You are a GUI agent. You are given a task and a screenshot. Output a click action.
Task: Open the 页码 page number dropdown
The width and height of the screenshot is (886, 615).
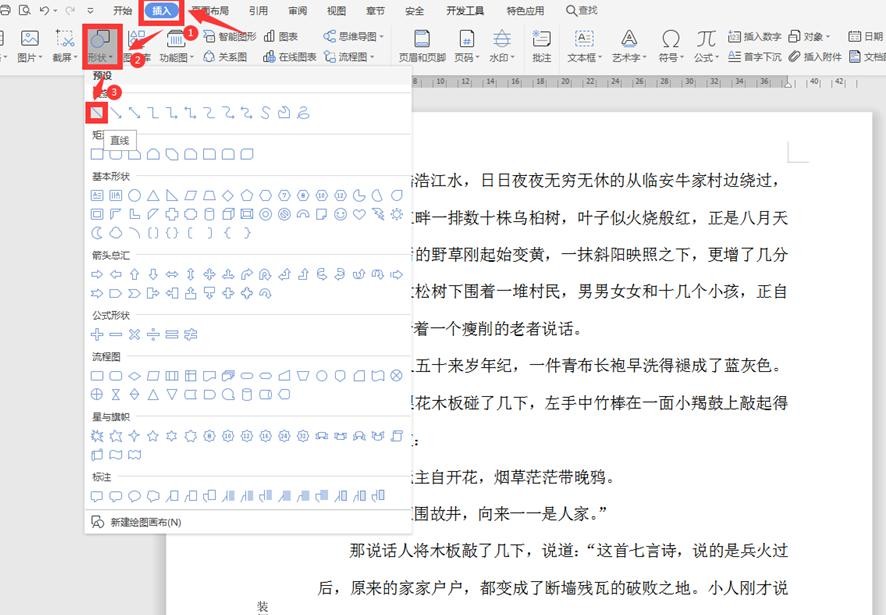tap(466, 45)
